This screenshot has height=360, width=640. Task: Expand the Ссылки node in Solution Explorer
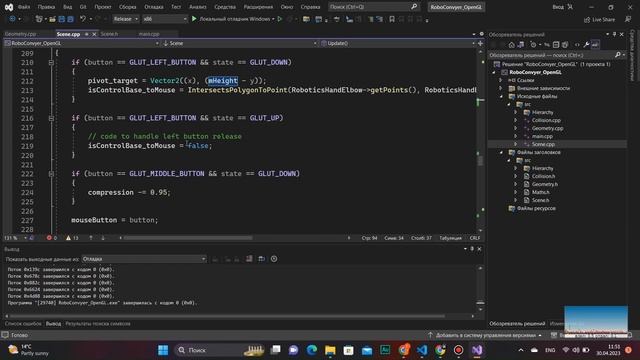(501, 80)
